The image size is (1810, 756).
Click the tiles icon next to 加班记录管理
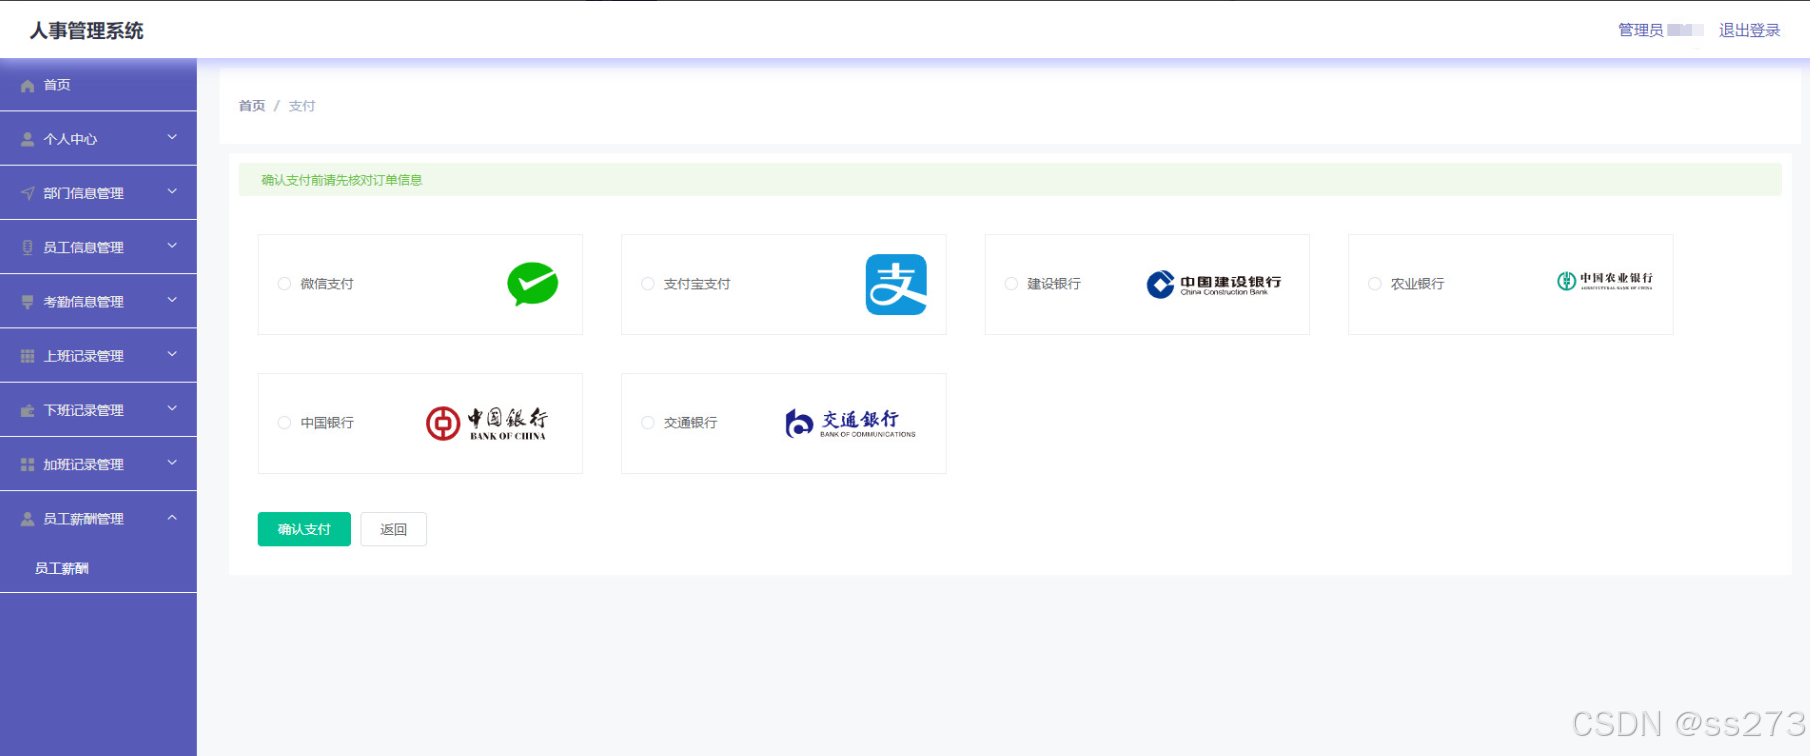point(28,465)
